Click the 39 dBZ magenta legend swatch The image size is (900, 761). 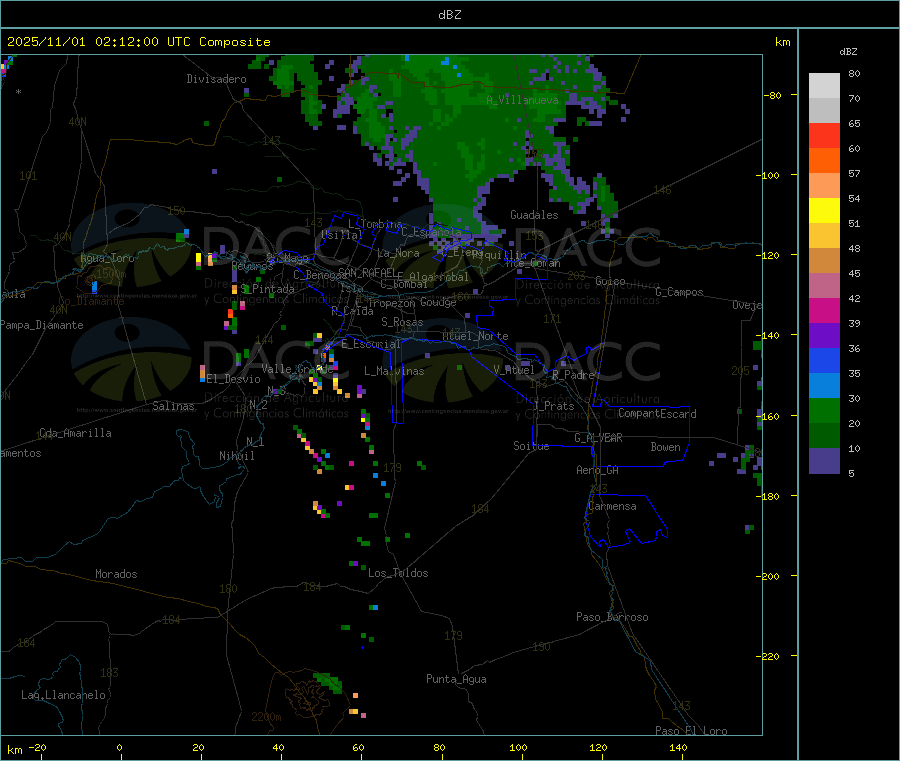pos(824,310)
